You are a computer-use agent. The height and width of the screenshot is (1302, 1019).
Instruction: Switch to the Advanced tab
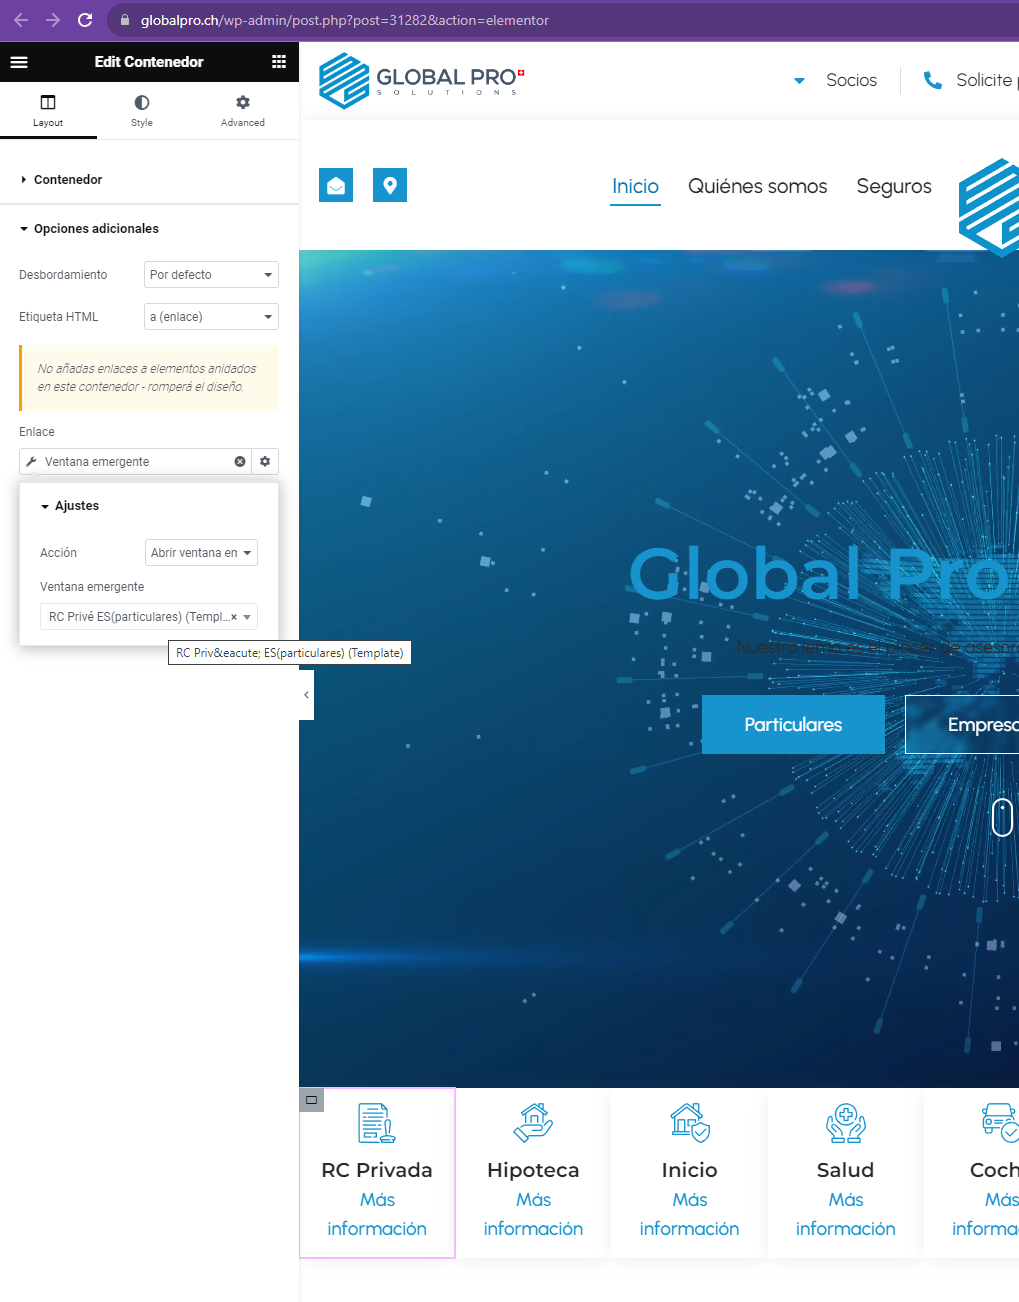(243, 110)
